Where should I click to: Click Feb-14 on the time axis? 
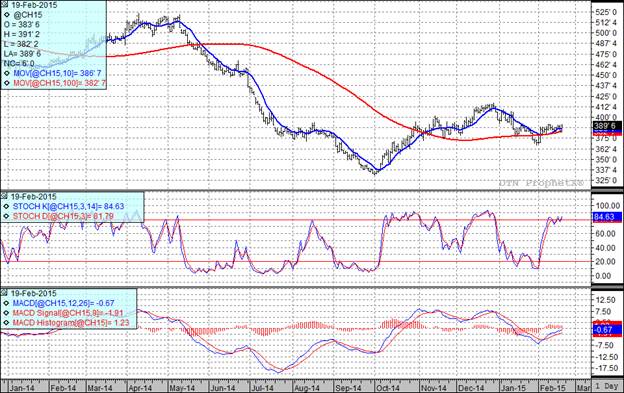coord(64,388)
